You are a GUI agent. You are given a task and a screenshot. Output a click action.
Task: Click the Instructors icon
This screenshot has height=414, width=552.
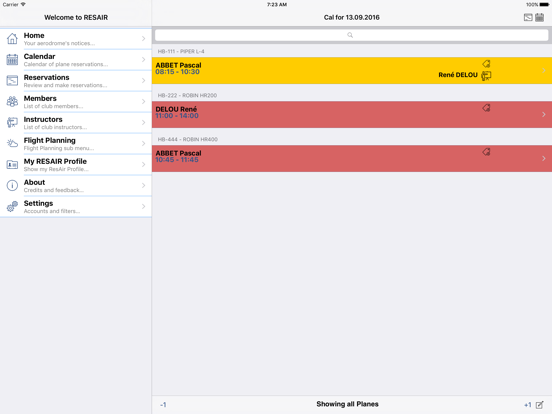click(12, 123)
